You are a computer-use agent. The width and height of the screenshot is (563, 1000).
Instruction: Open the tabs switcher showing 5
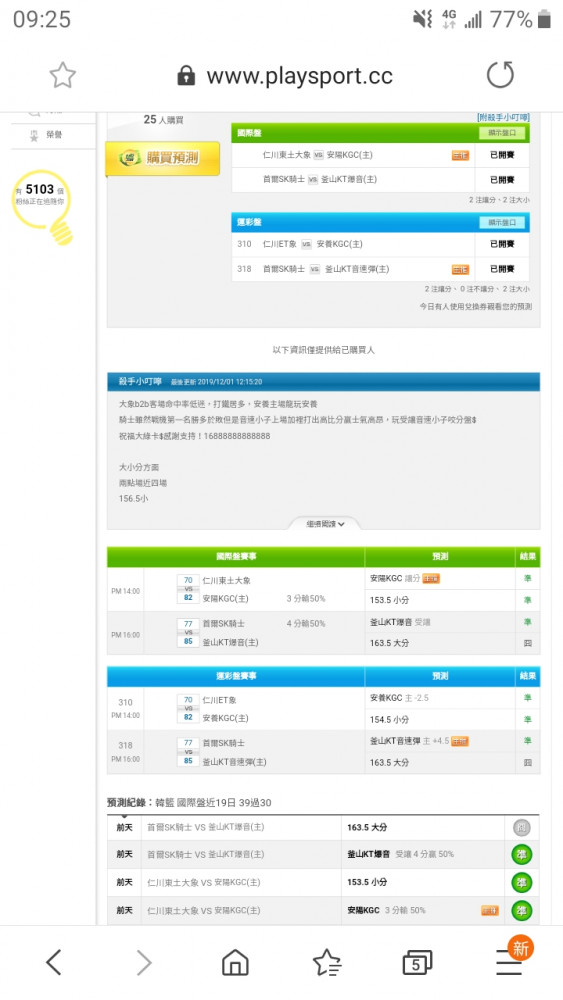click(x=417, y=962)
